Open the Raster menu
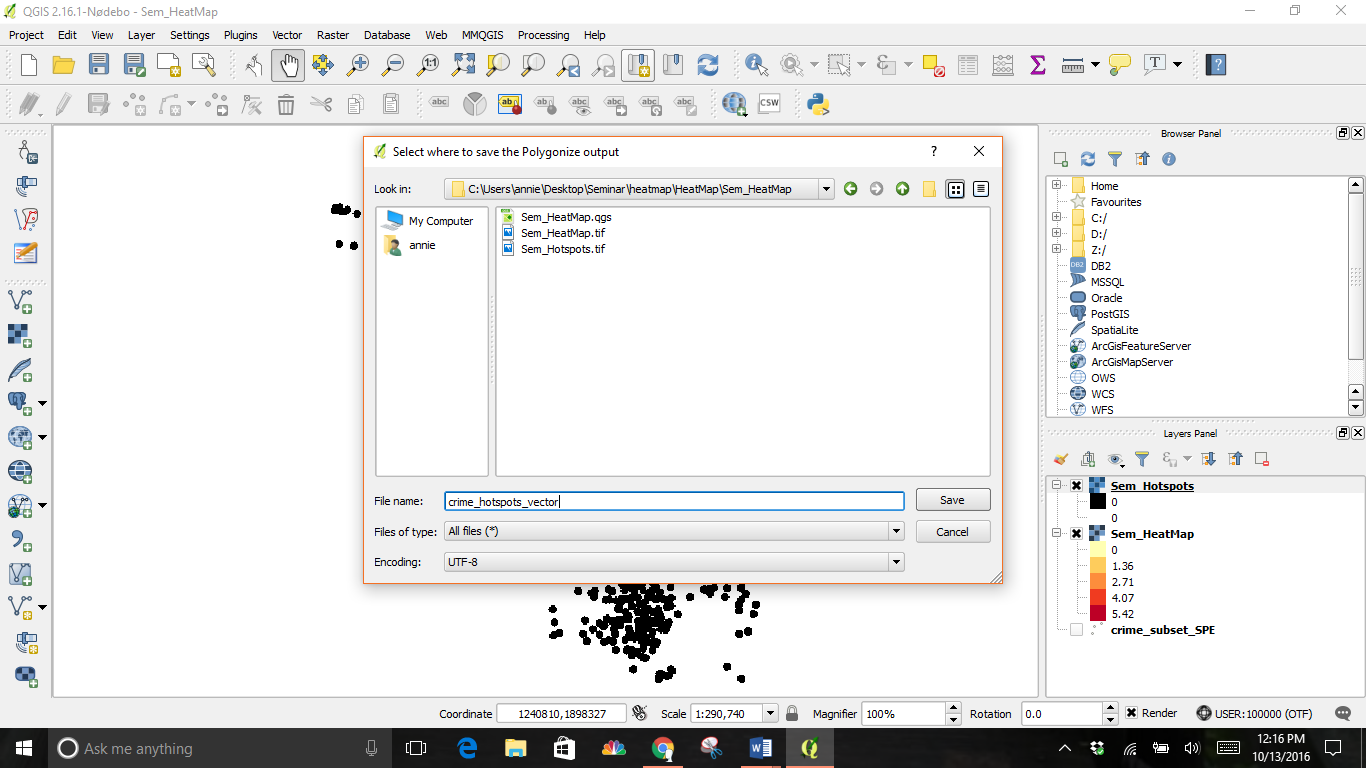Screen dimensions: 1366x768 coord(333,35)
